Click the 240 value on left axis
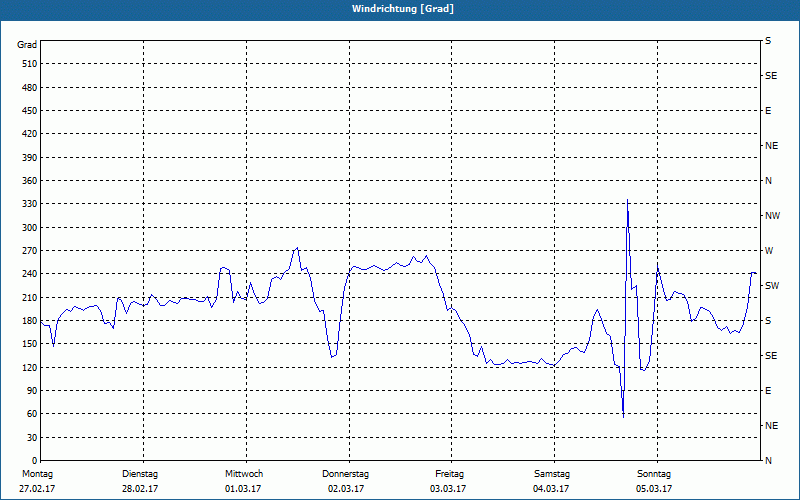Image resolution: width=800 pixels, height=500 pixels. click(30, 274)
